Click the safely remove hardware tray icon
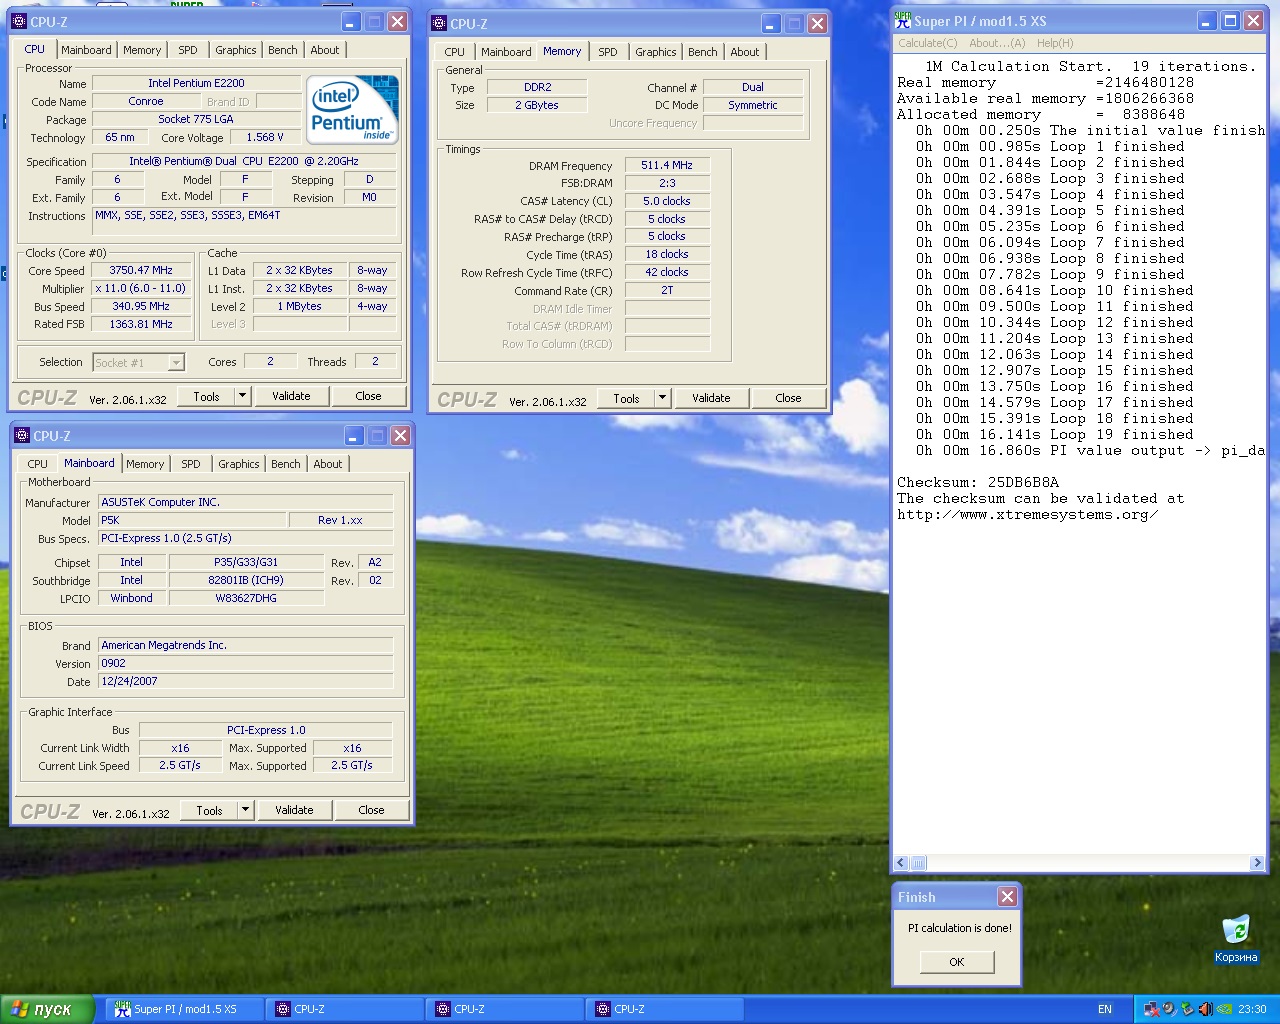The width and height of the screenshot is (1280, 1024). [1187, 1009]
